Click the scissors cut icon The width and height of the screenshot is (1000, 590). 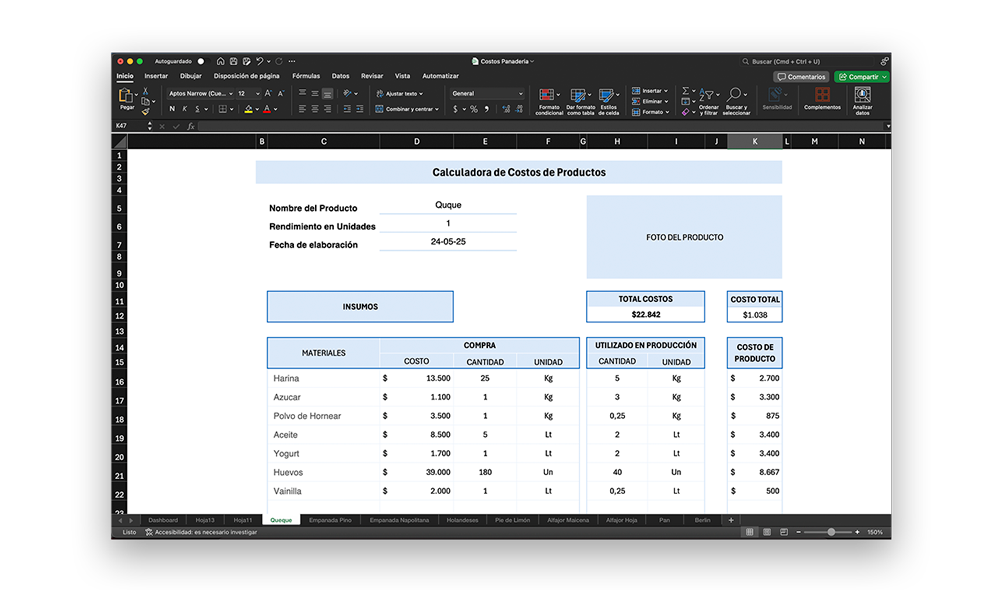coord(145,91)
